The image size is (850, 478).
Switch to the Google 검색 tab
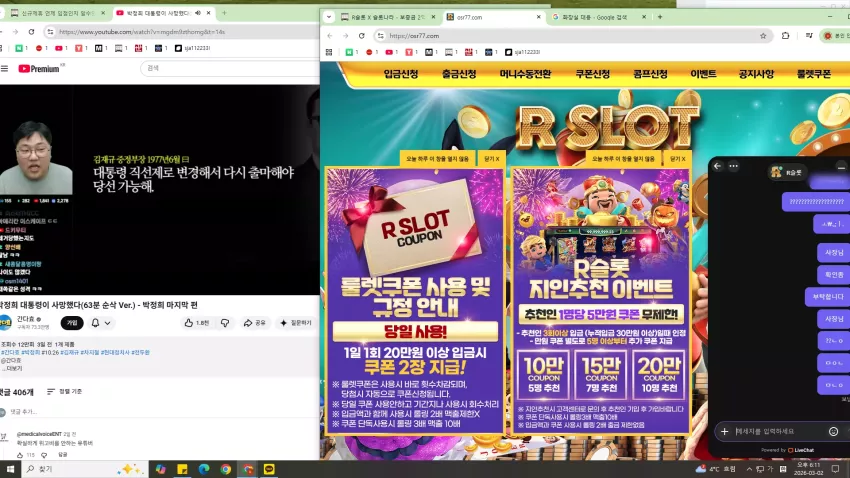coord(599,17)
